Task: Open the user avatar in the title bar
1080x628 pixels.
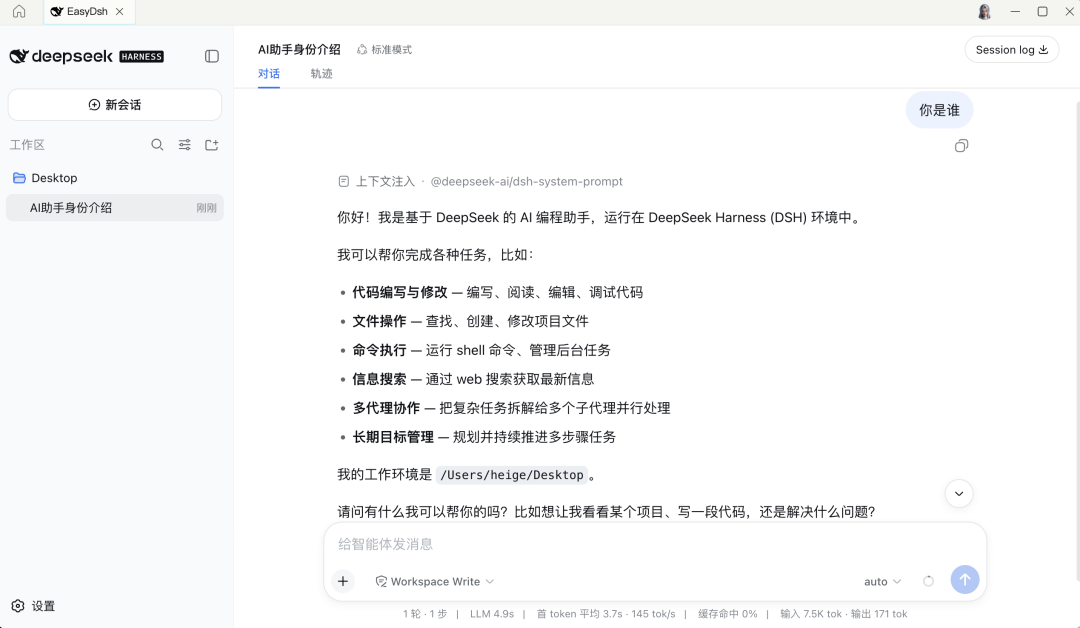Action: tap(984, 12)
